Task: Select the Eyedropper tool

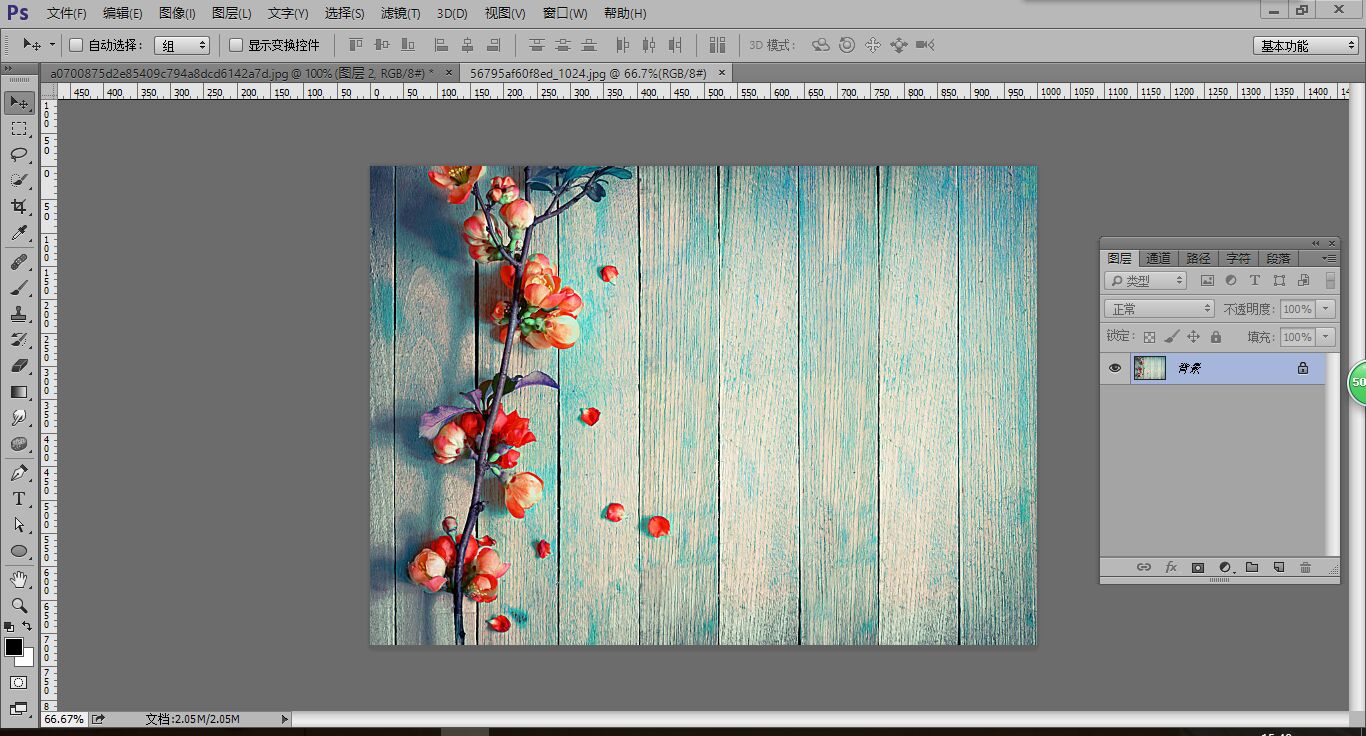Action: coord(19,234)
